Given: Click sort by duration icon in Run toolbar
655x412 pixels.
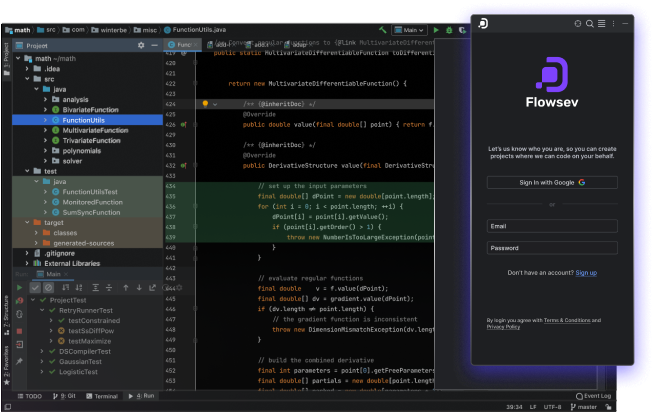Looking at the screenshot, I should point(79,287).
